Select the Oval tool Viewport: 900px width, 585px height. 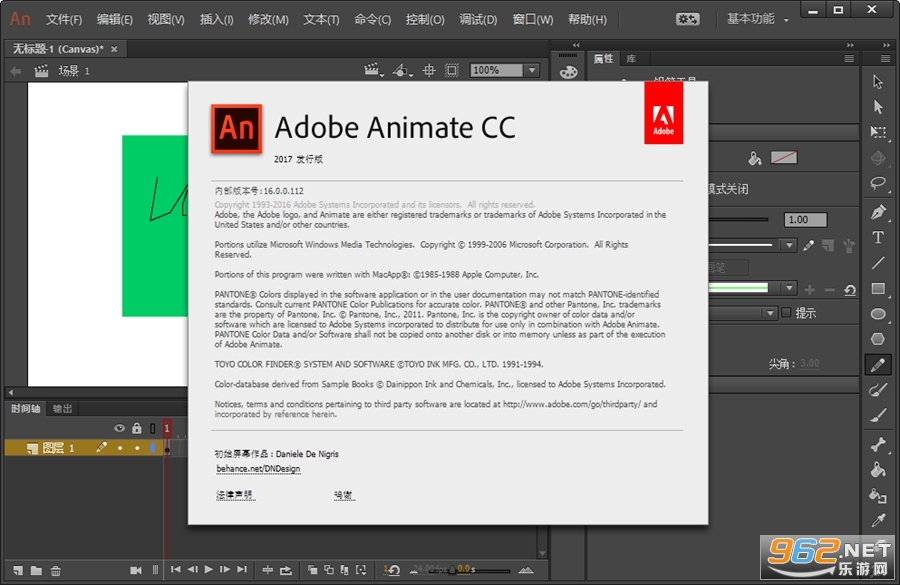(878, 314)
